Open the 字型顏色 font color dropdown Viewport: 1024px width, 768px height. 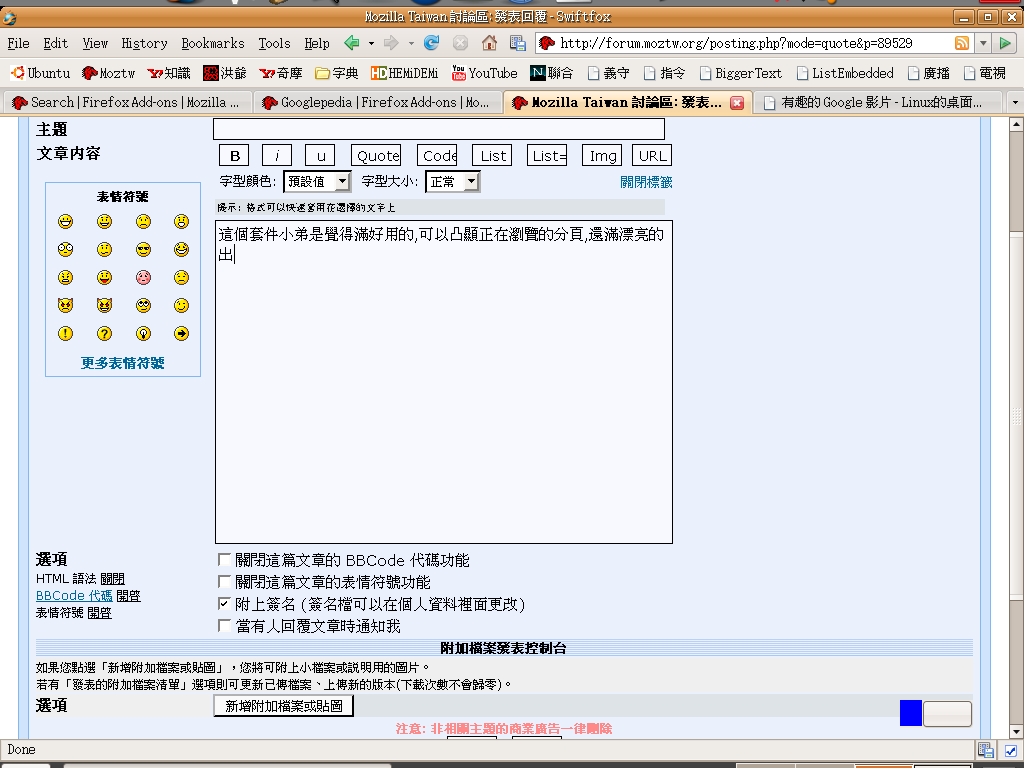317,182
